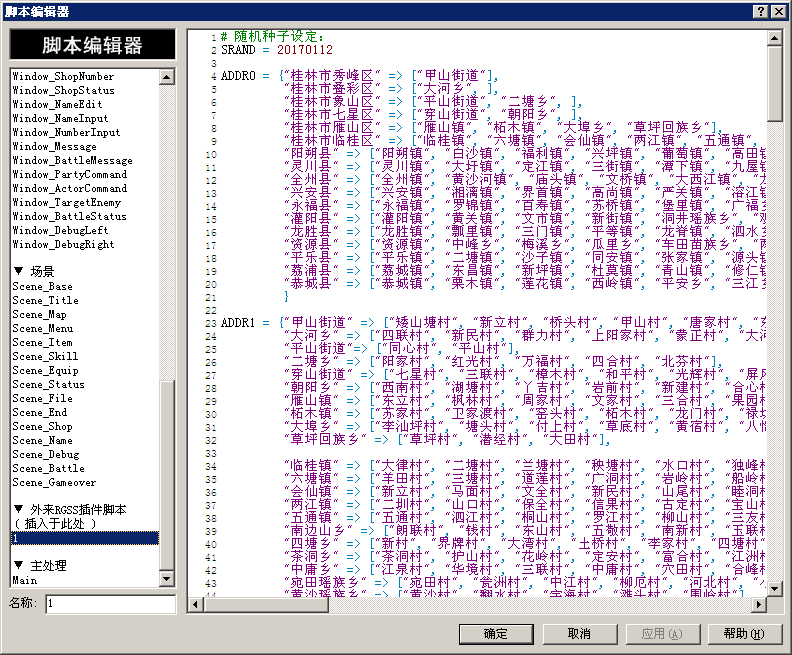The image size is (792, 655).
Task: Click the script list scrollbar thumb
Action: pos(166,476)
